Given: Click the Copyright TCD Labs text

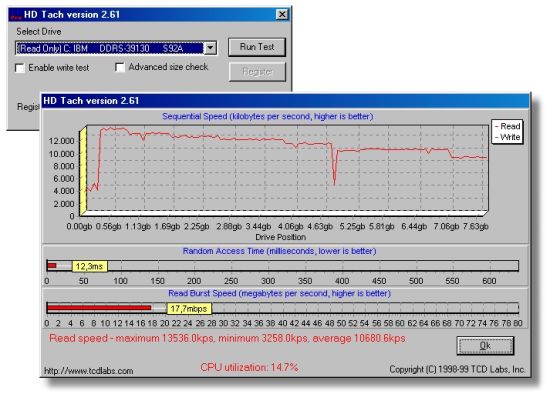Looking at the screenshot, I should coord(457,369).
